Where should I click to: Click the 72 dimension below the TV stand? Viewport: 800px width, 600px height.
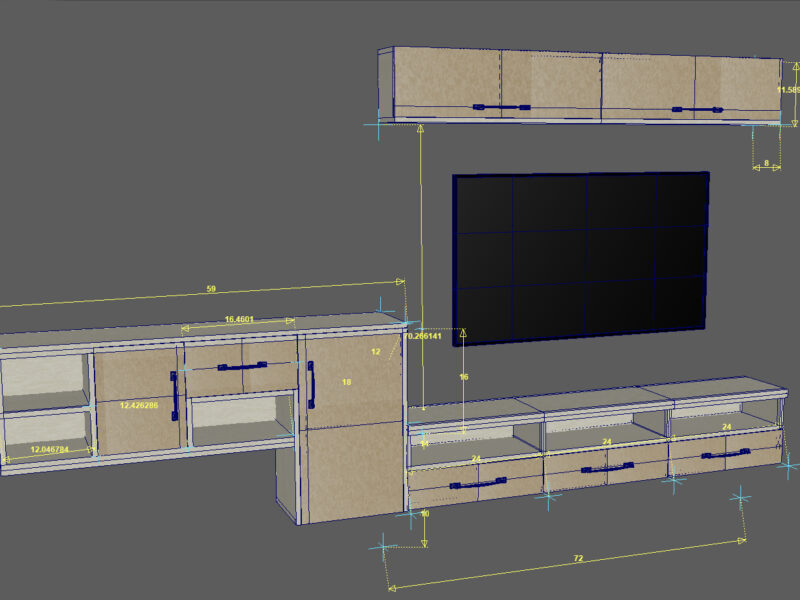pyautogui.click(x=578, y=557)
